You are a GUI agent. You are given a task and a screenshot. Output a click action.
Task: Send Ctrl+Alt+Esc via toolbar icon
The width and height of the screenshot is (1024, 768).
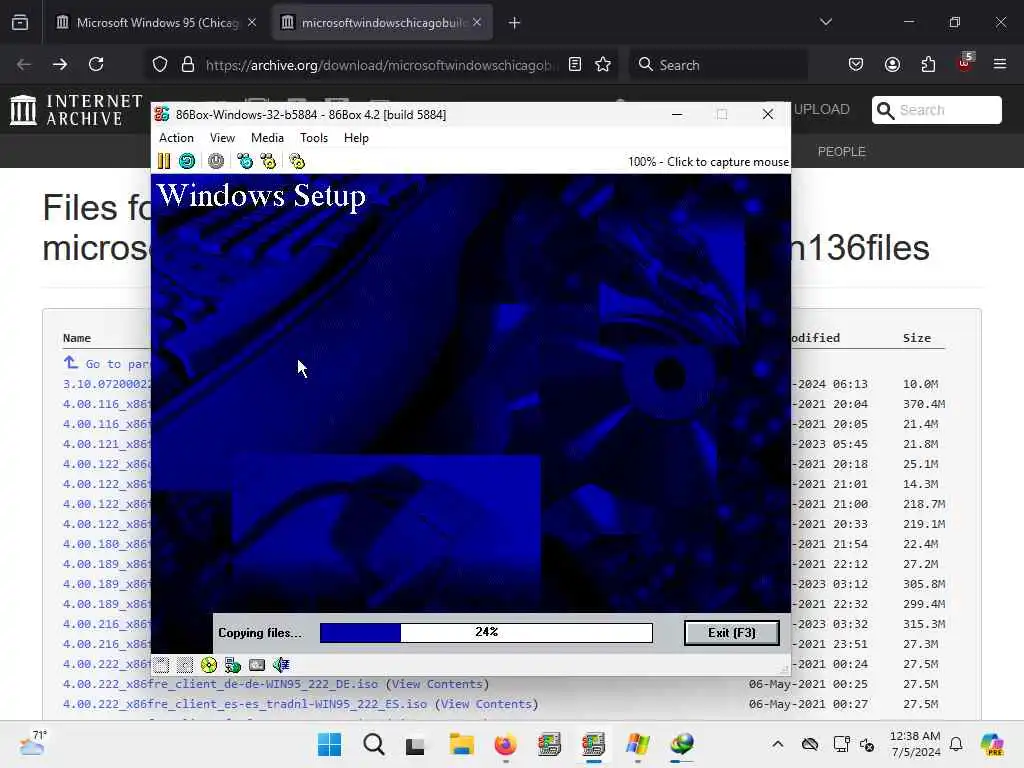click(268, 161)
